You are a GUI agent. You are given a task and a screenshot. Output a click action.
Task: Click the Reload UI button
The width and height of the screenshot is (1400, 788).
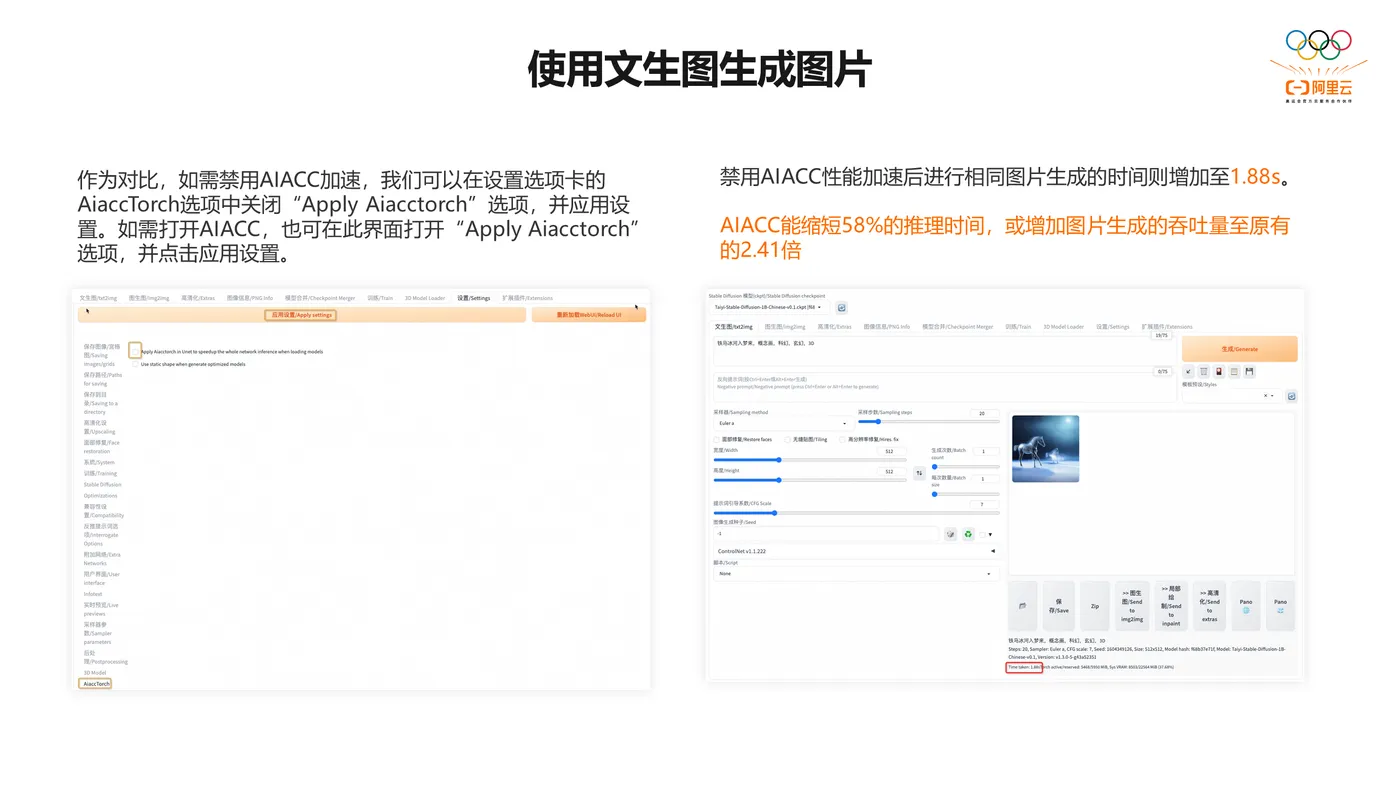[589, 315]
